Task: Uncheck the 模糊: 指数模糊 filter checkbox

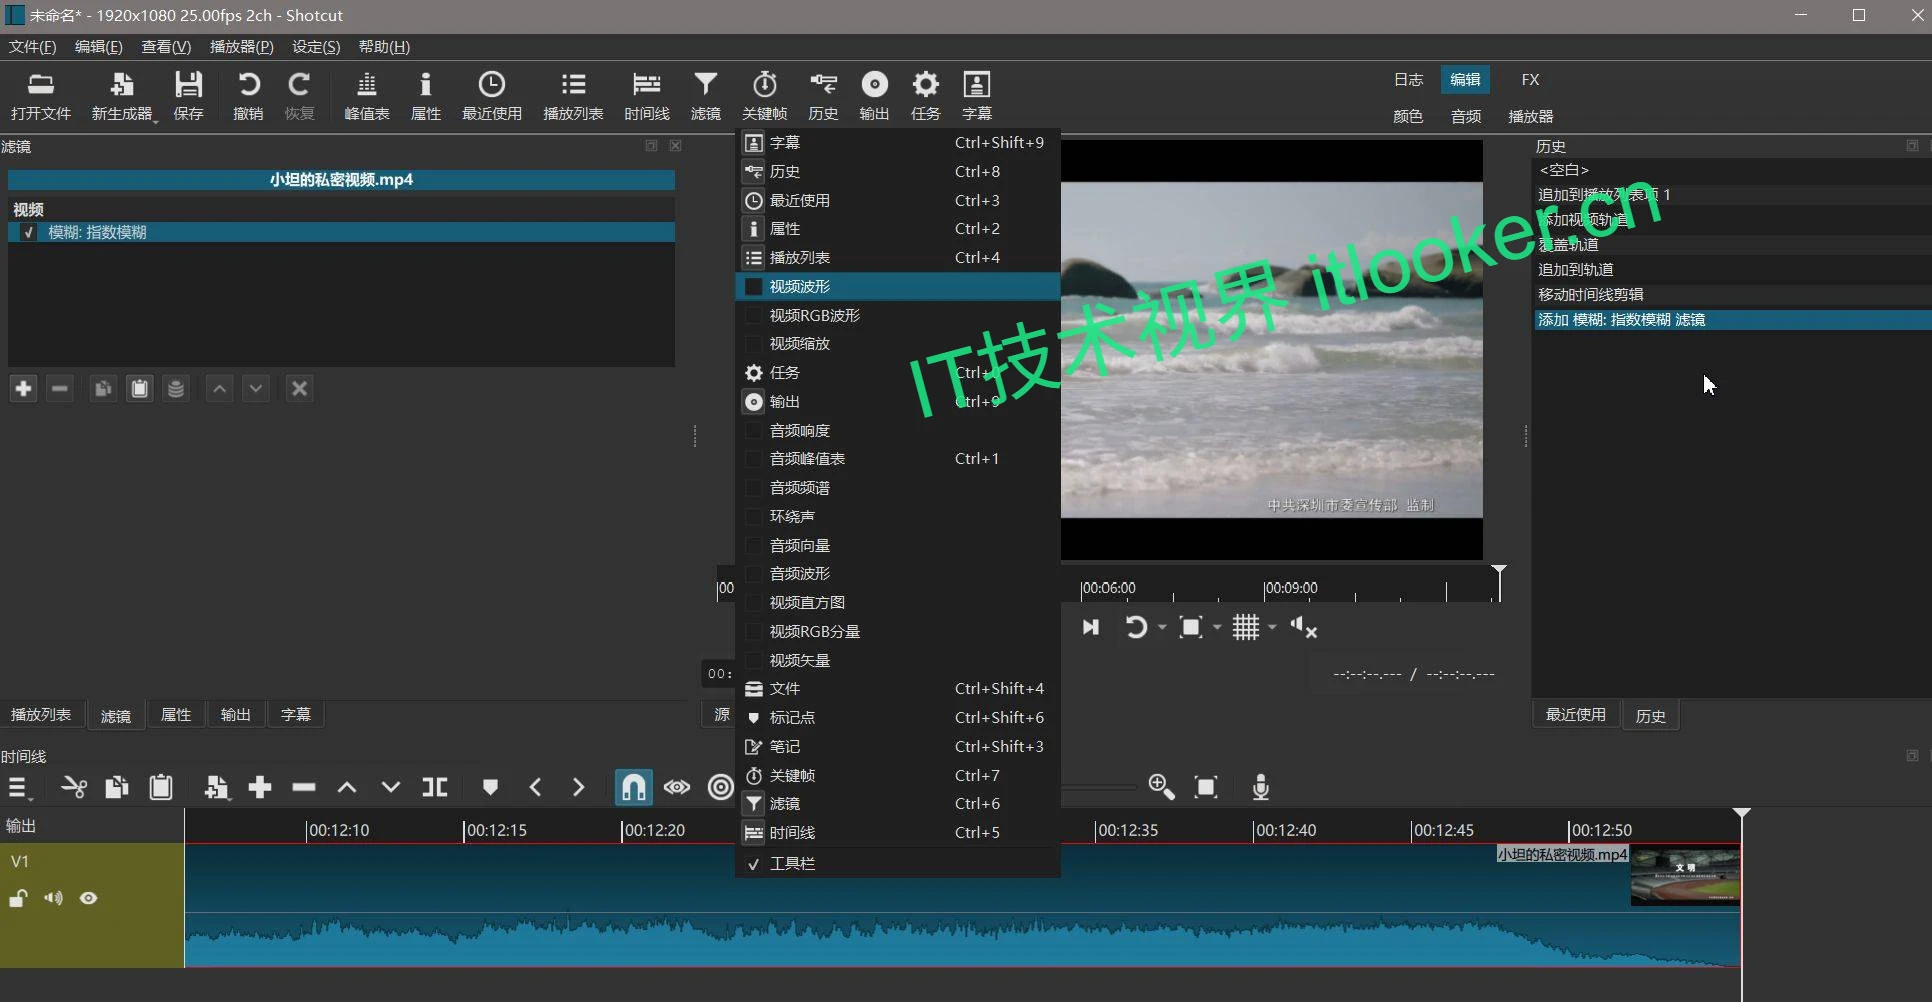Action: coord(29,232)
